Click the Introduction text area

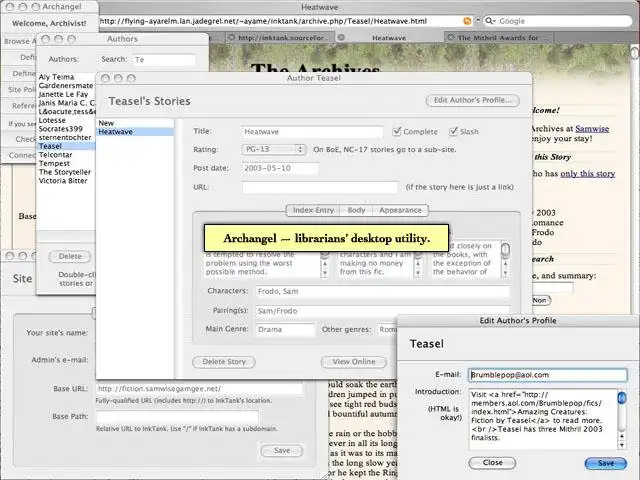click(542, 419)
